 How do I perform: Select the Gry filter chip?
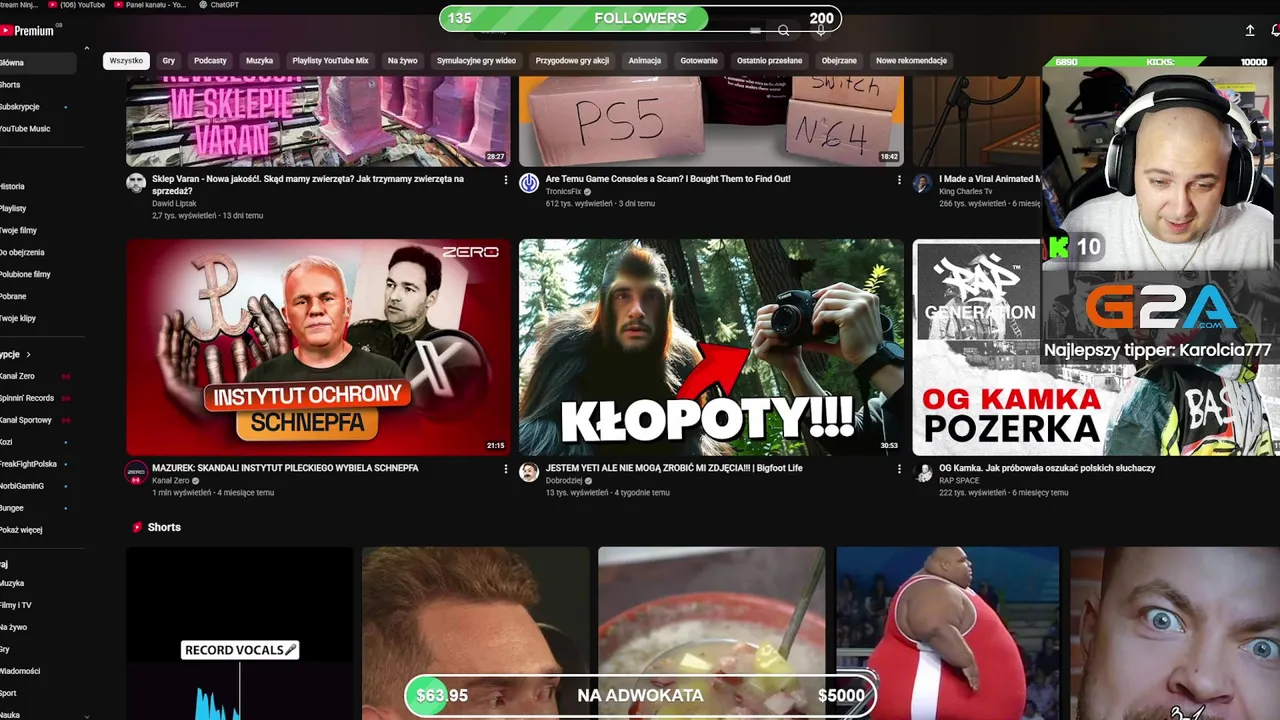[168, 61]
